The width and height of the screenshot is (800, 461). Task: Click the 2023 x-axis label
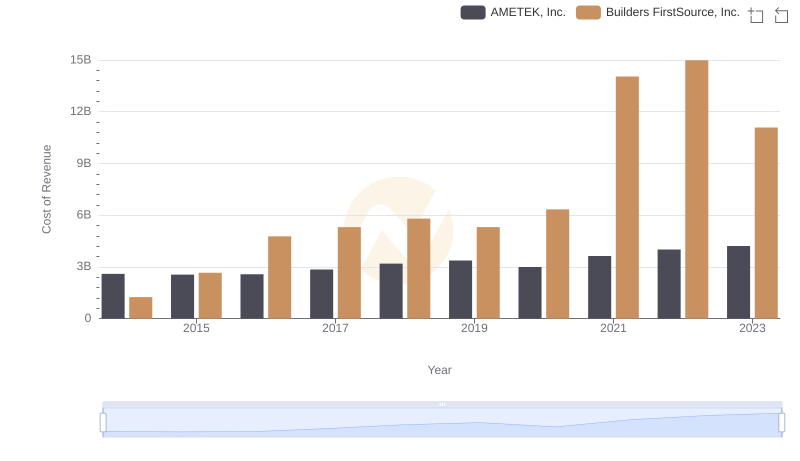tap(752, 328)
